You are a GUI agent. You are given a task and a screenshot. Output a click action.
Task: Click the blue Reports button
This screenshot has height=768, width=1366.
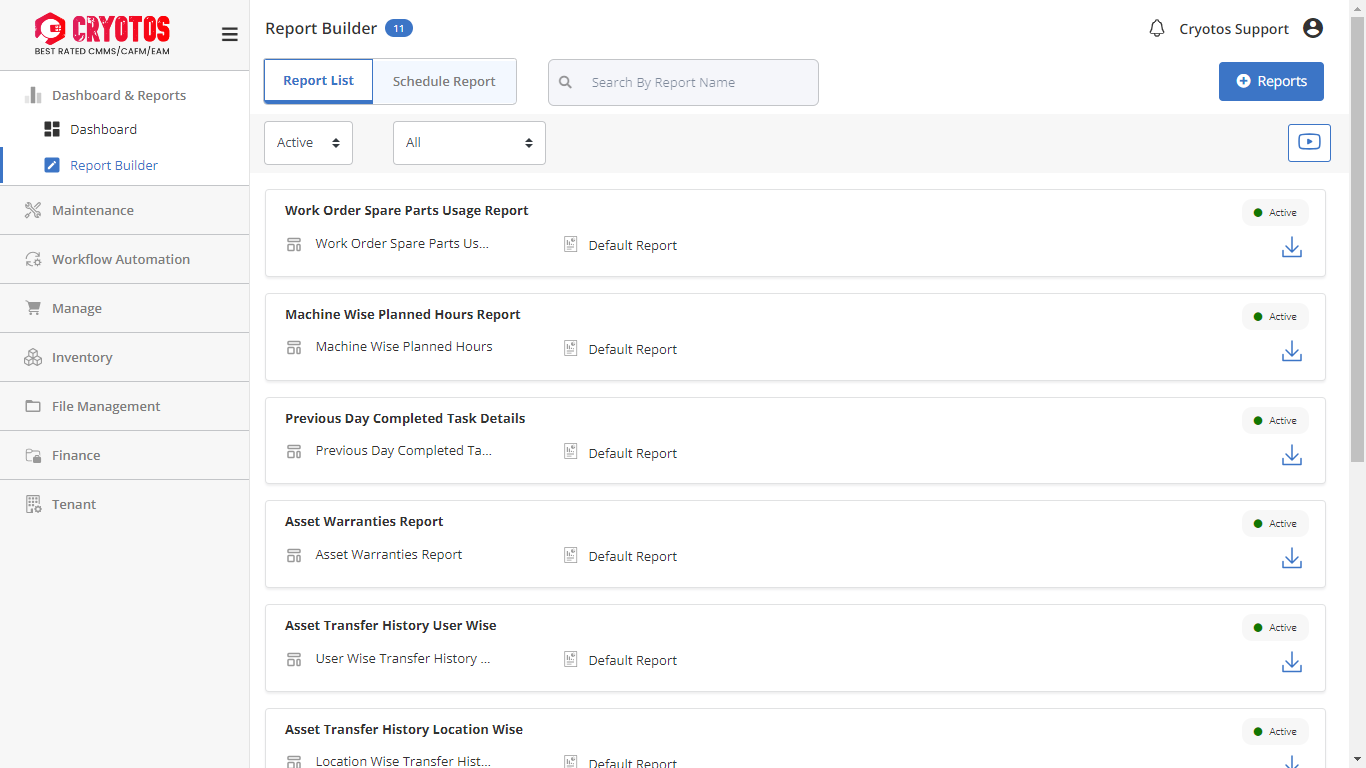pos(1270,82)
